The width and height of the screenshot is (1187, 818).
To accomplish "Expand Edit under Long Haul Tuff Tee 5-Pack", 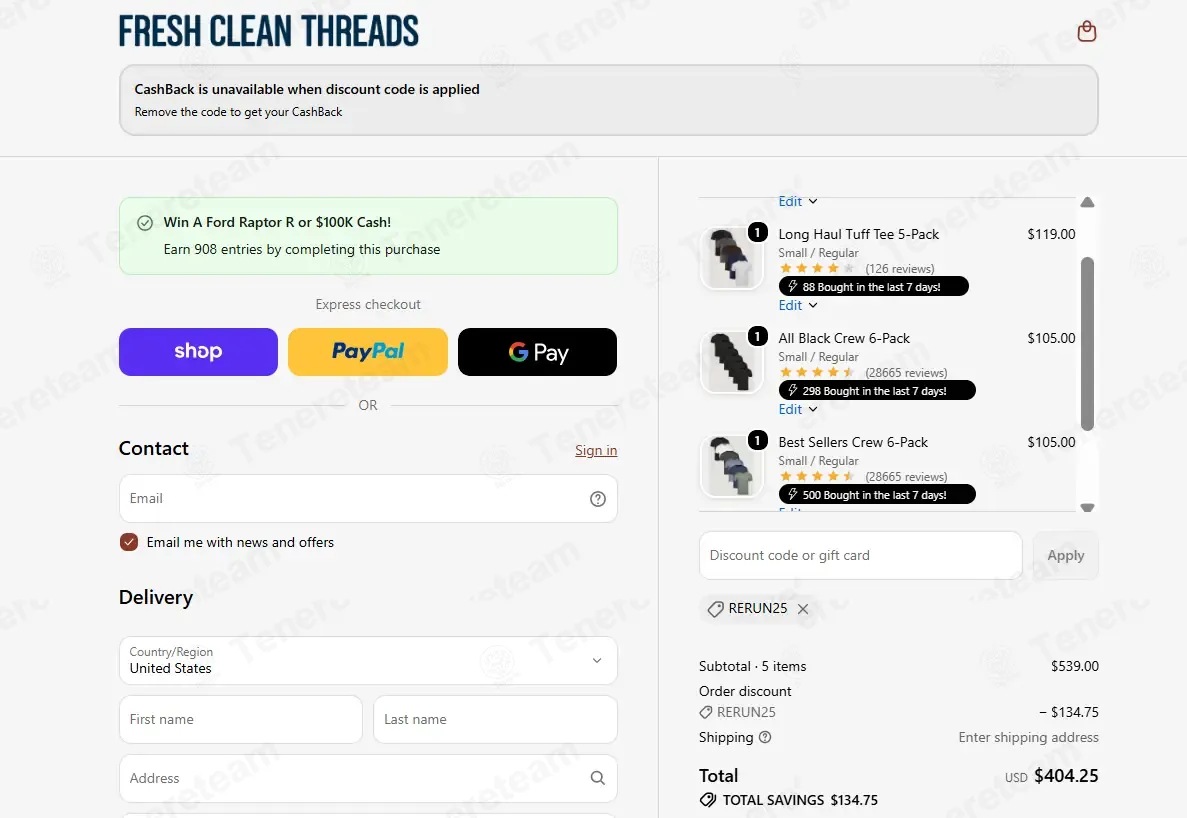I will 798,305.
